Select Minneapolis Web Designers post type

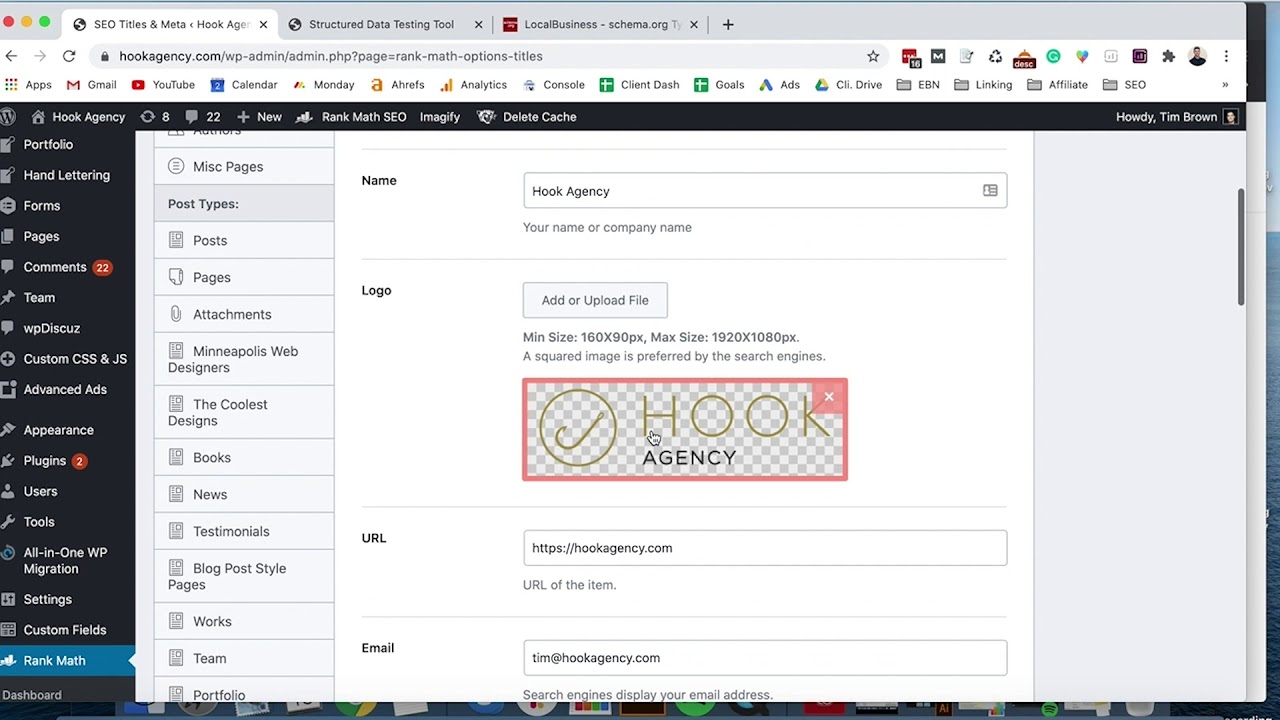[x=244, y=359]
